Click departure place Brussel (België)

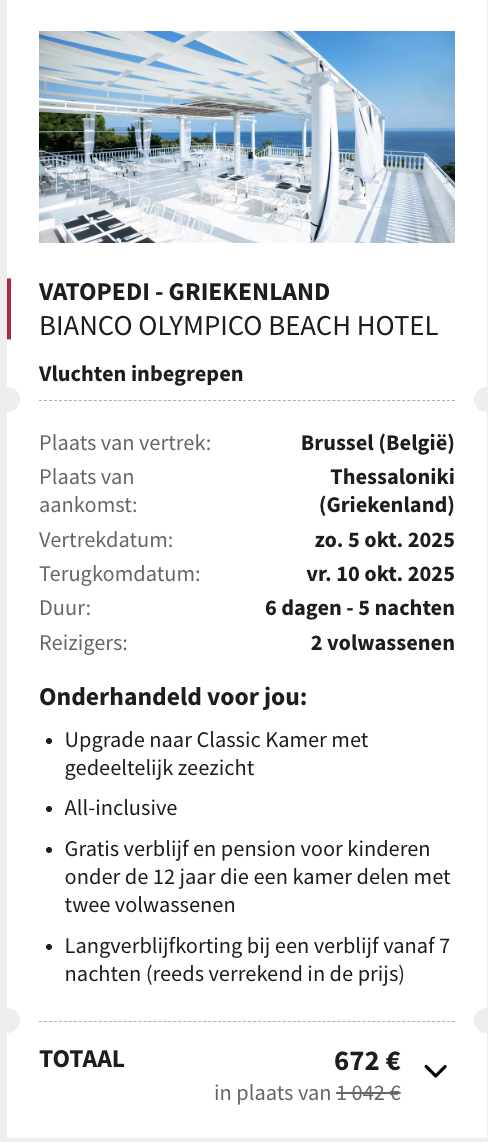(377, 442)
